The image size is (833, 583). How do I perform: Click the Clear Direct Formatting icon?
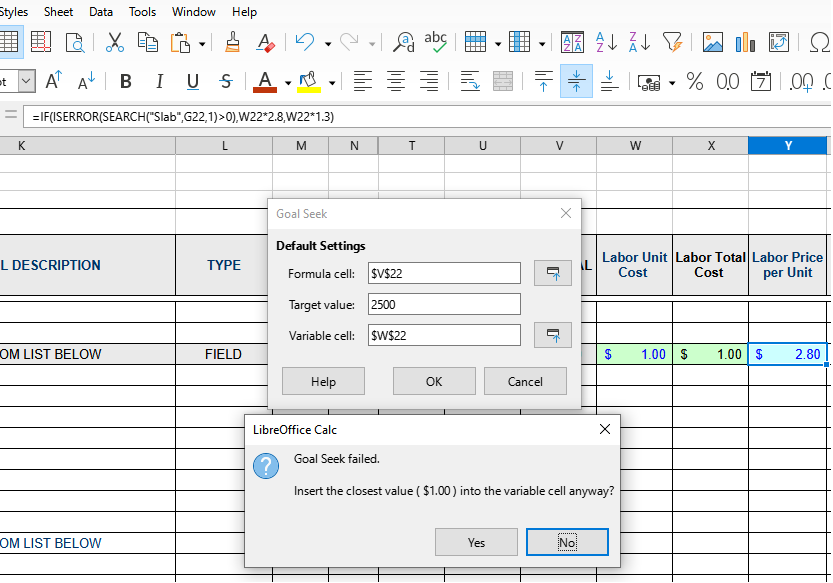tap(265, 43)
